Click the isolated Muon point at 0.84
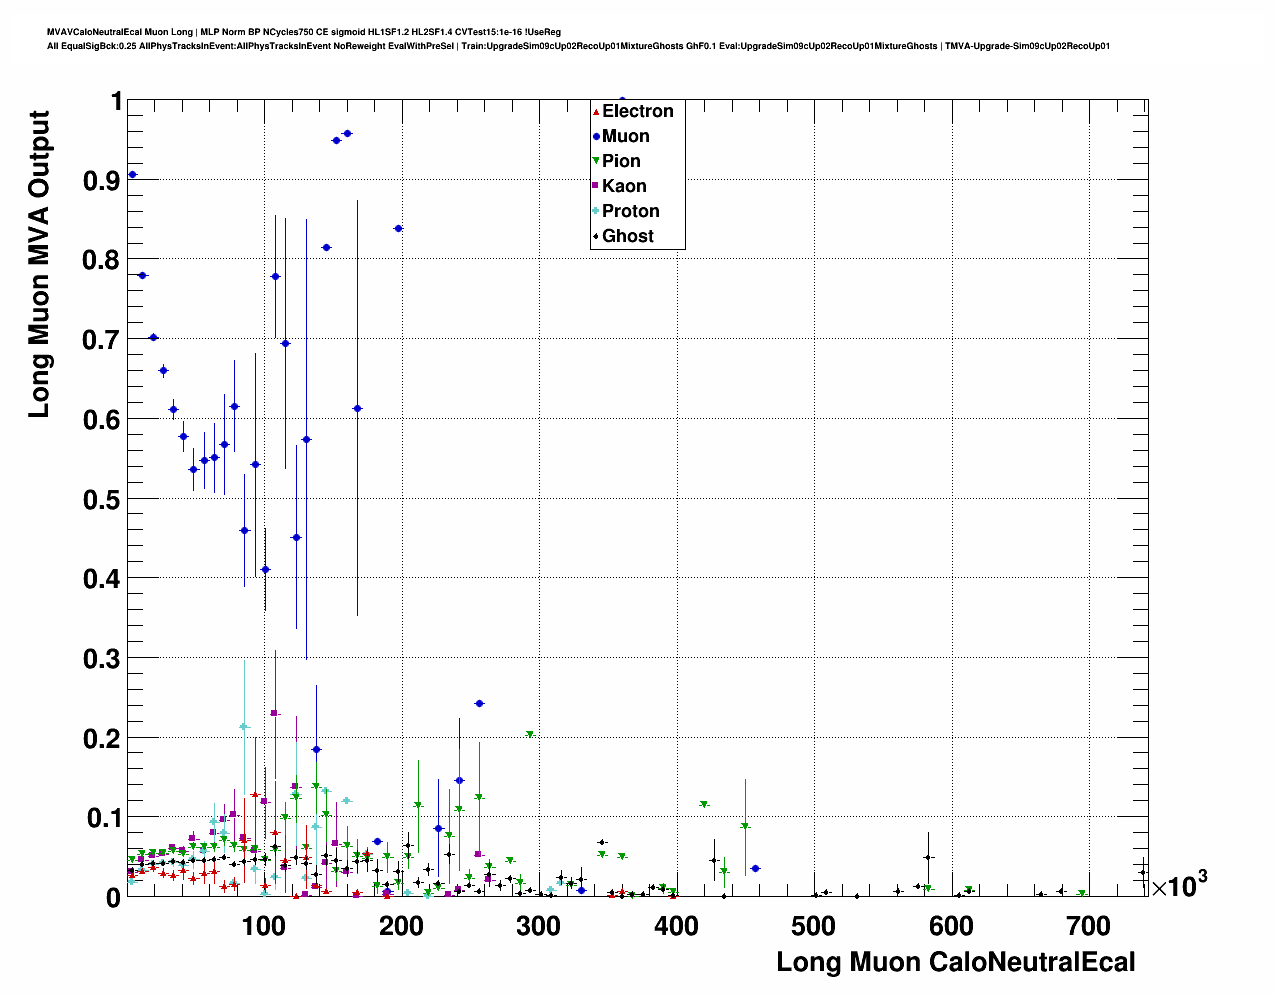Viewport: 1276px width, 996px height. tap(398, 228)
